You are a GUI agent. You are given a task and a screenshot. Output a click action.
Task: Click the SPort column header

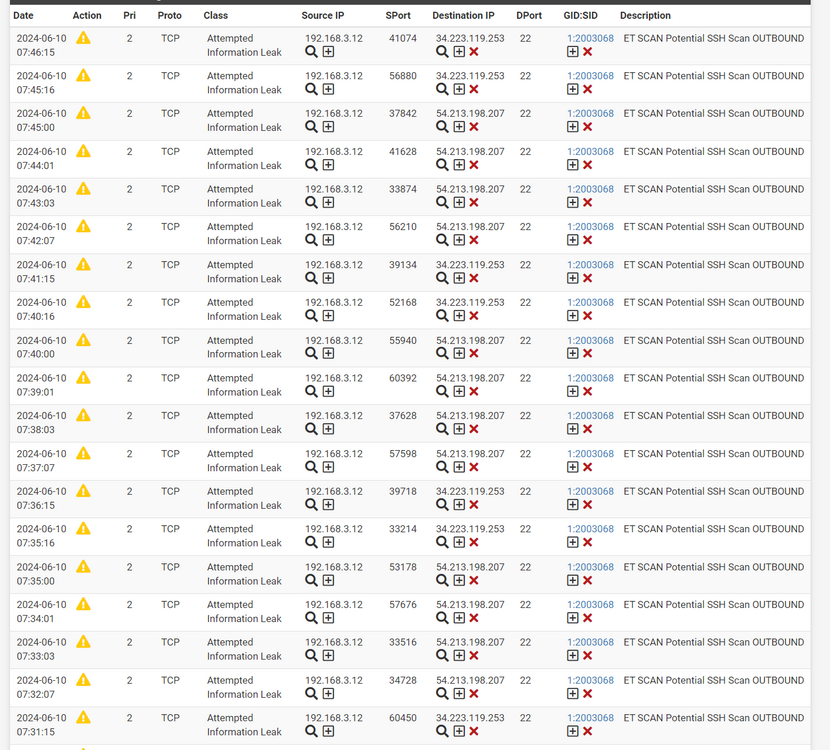click(398, 15)
